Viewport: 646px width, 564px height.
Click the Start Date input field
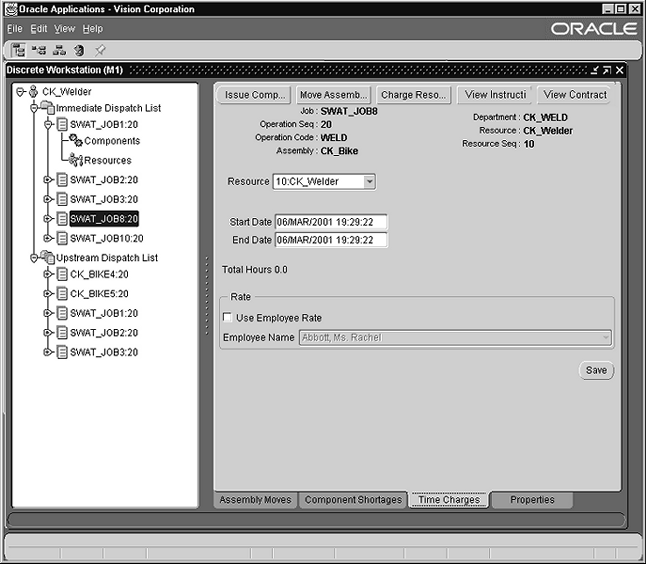tap(331, 222)
